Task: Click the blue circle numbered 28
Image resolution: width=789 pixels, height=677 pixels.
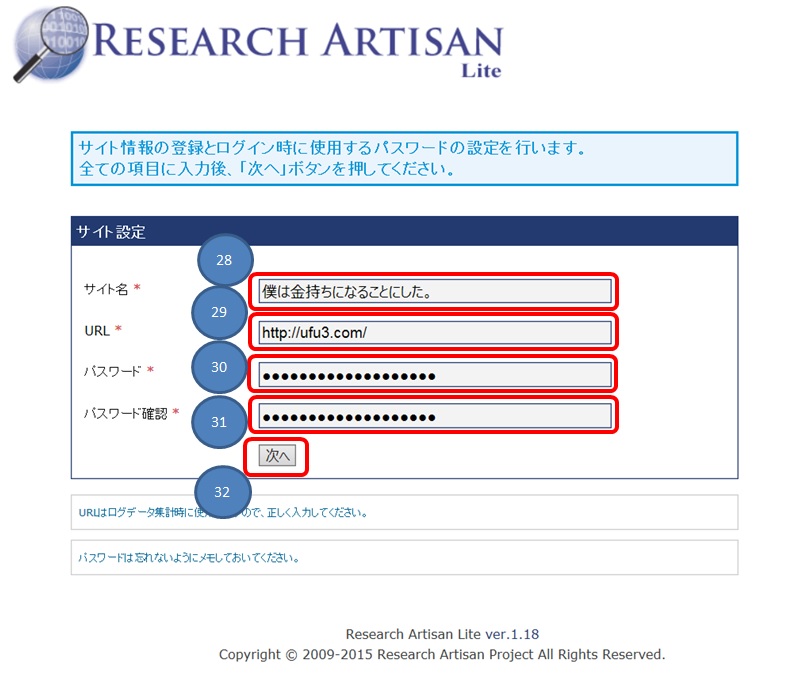Action: (x=224, y=260)
